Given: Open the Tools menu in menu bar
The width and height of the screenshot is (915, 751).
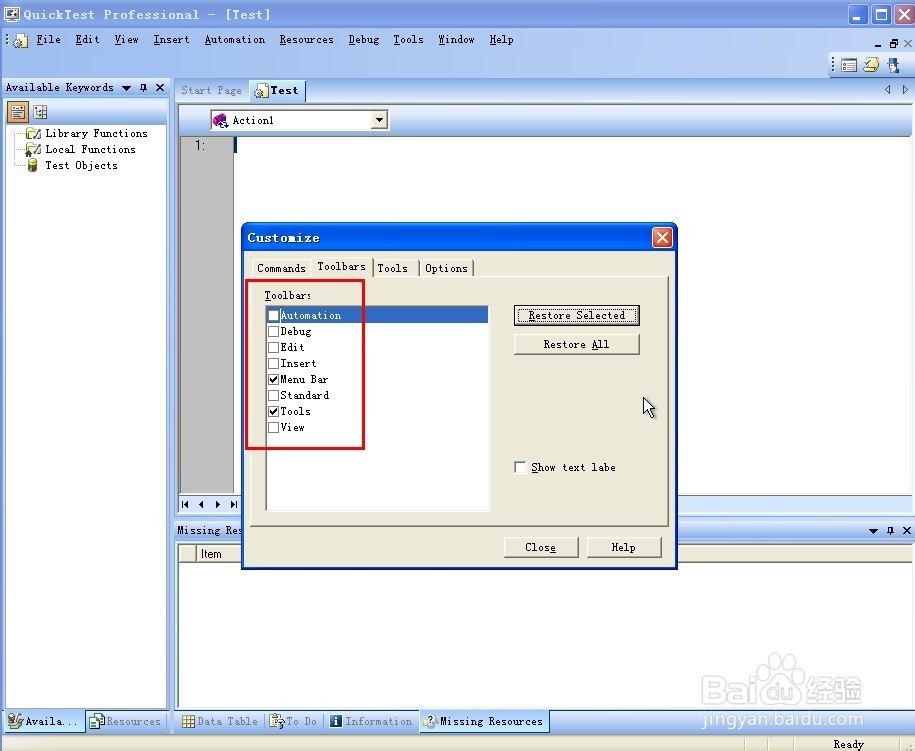Looking at the screenshot, I should coord(408,40).
